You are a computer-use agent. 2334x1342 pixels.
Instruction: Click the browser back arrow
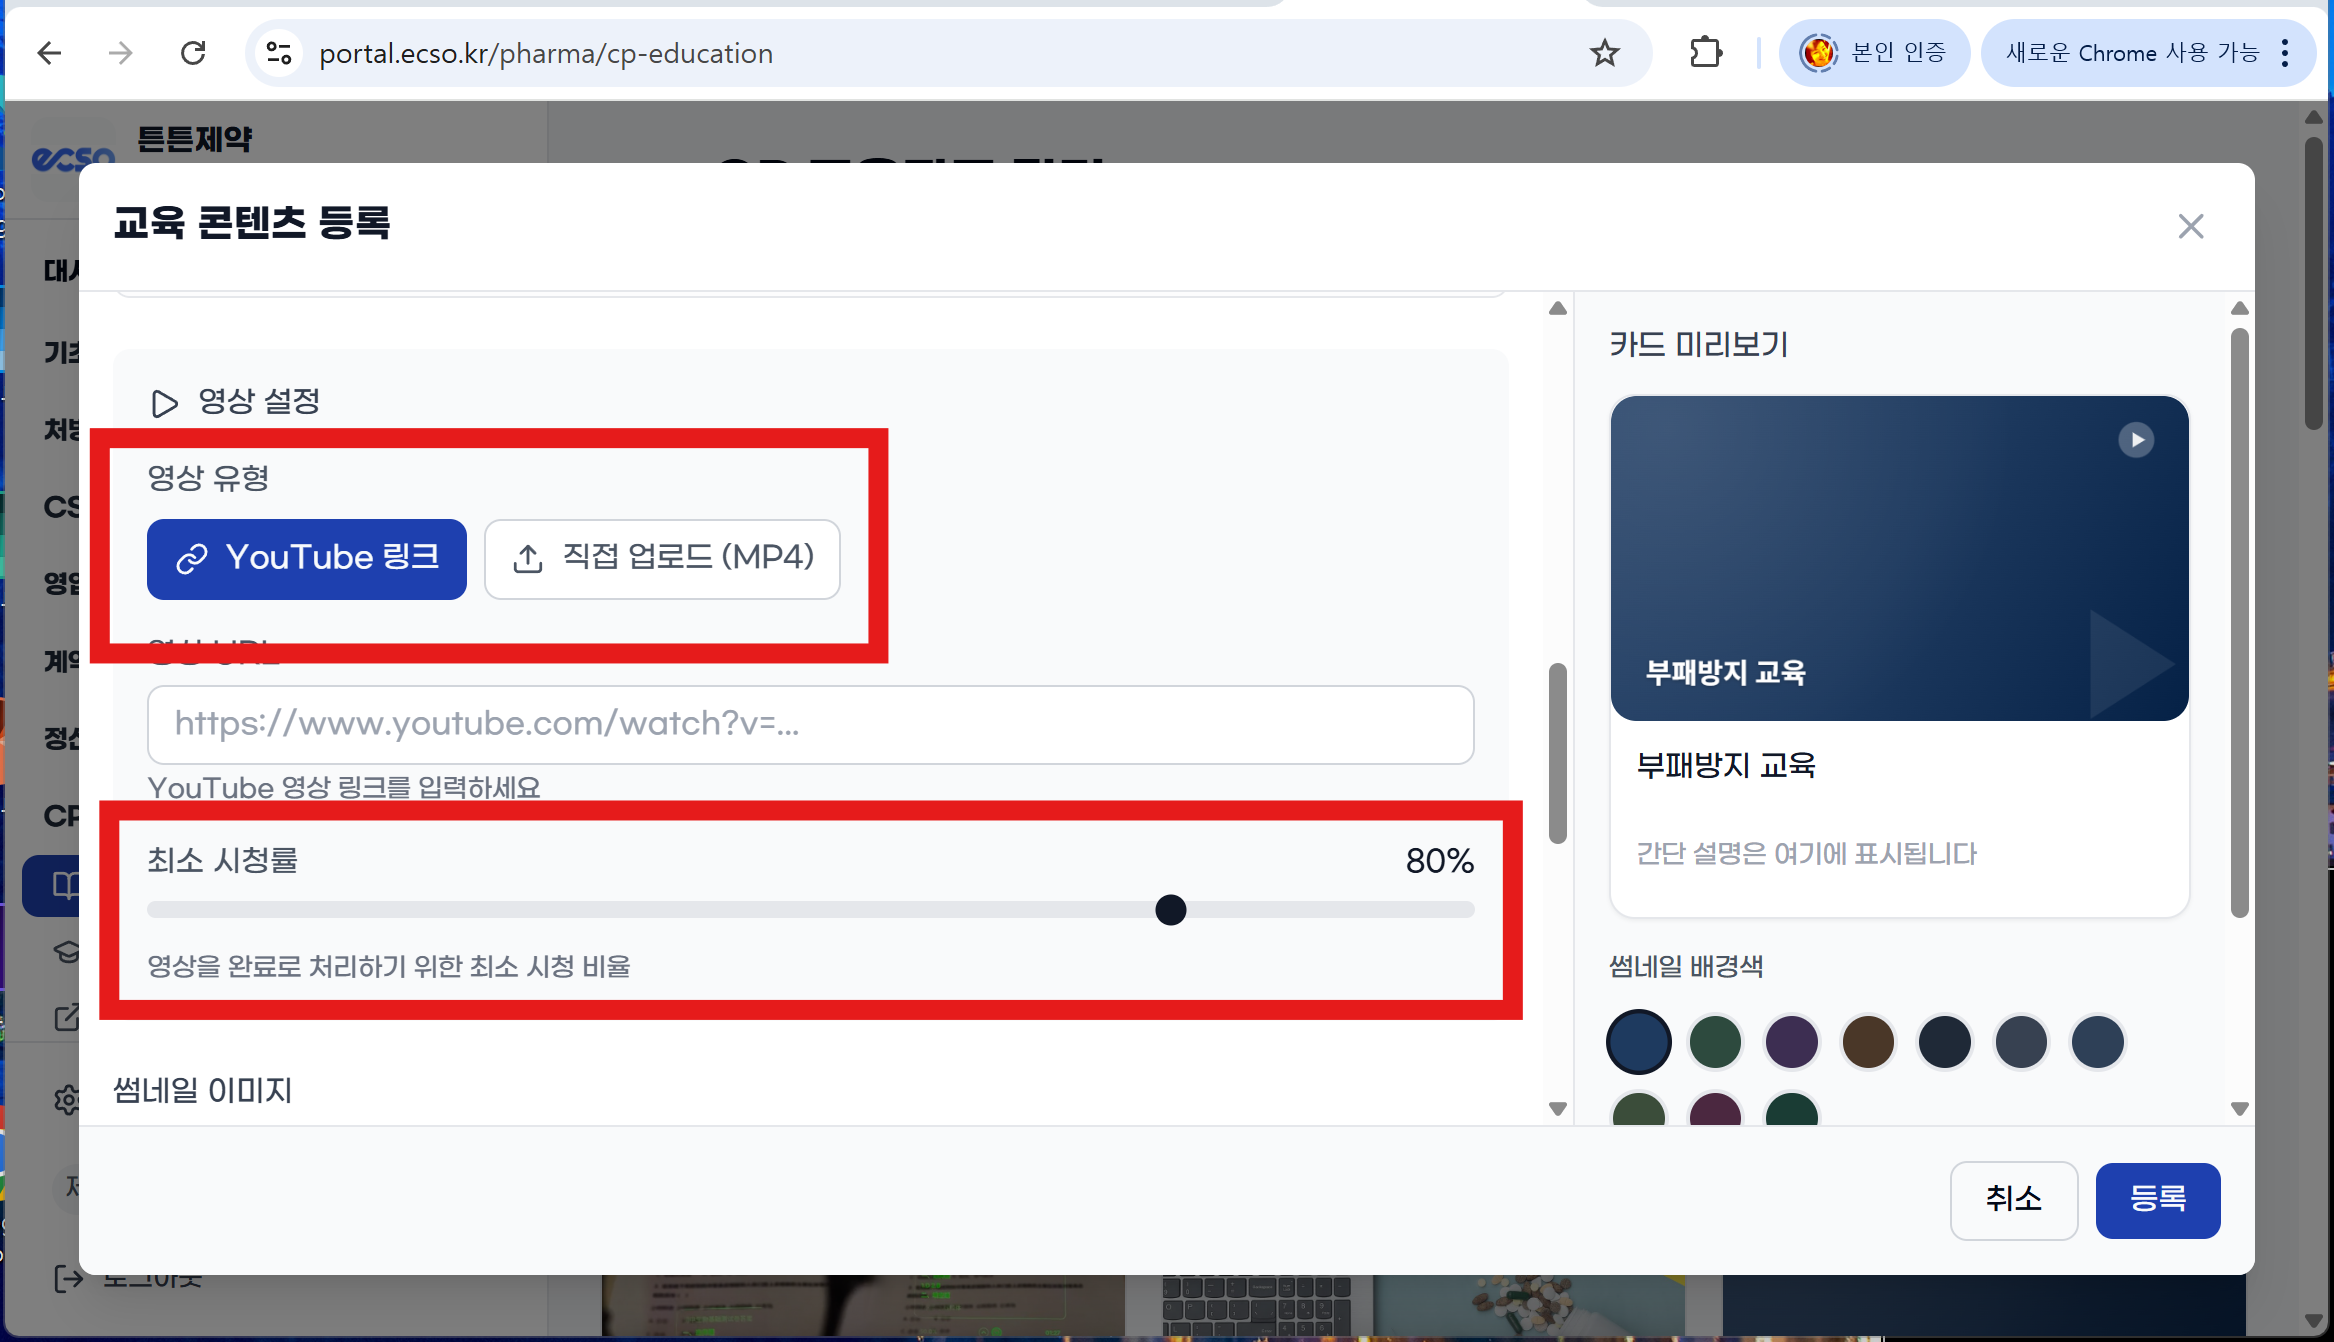click(49, 53)
